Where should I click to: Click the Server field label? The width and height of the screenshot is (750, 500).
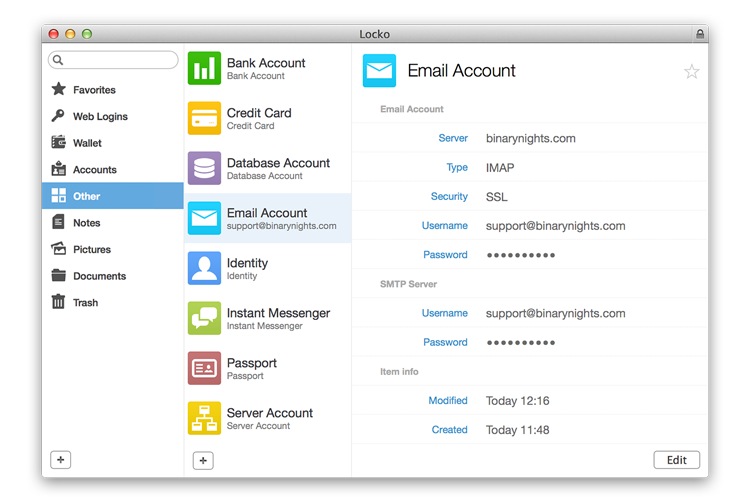pos(453,138)
